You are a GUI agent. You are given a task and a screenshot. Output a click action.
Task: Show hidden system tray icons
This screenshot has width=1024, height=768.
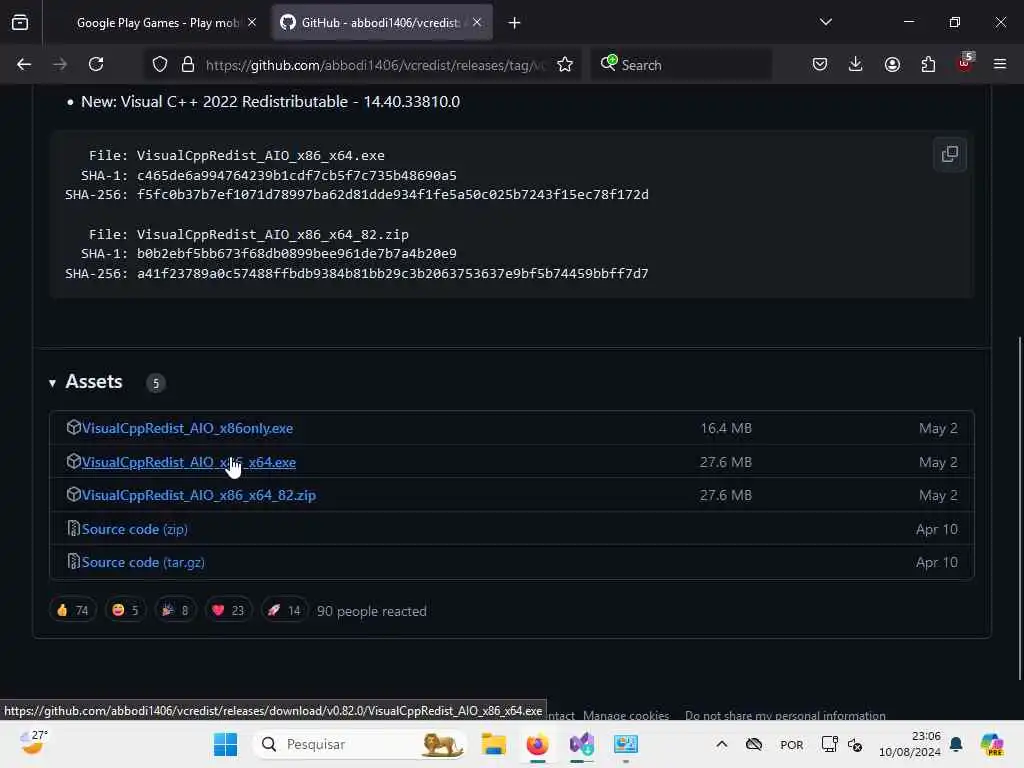tap(722, 744)
